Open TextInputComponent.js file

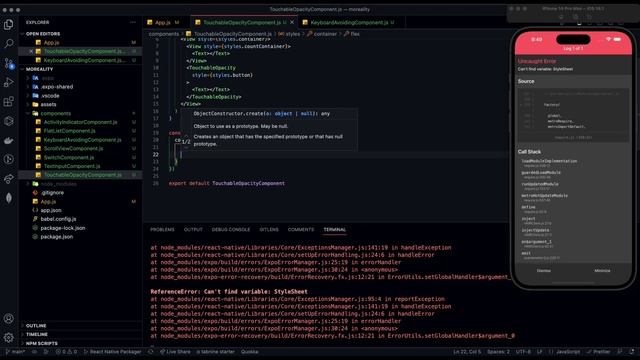[x=72, y=166]
